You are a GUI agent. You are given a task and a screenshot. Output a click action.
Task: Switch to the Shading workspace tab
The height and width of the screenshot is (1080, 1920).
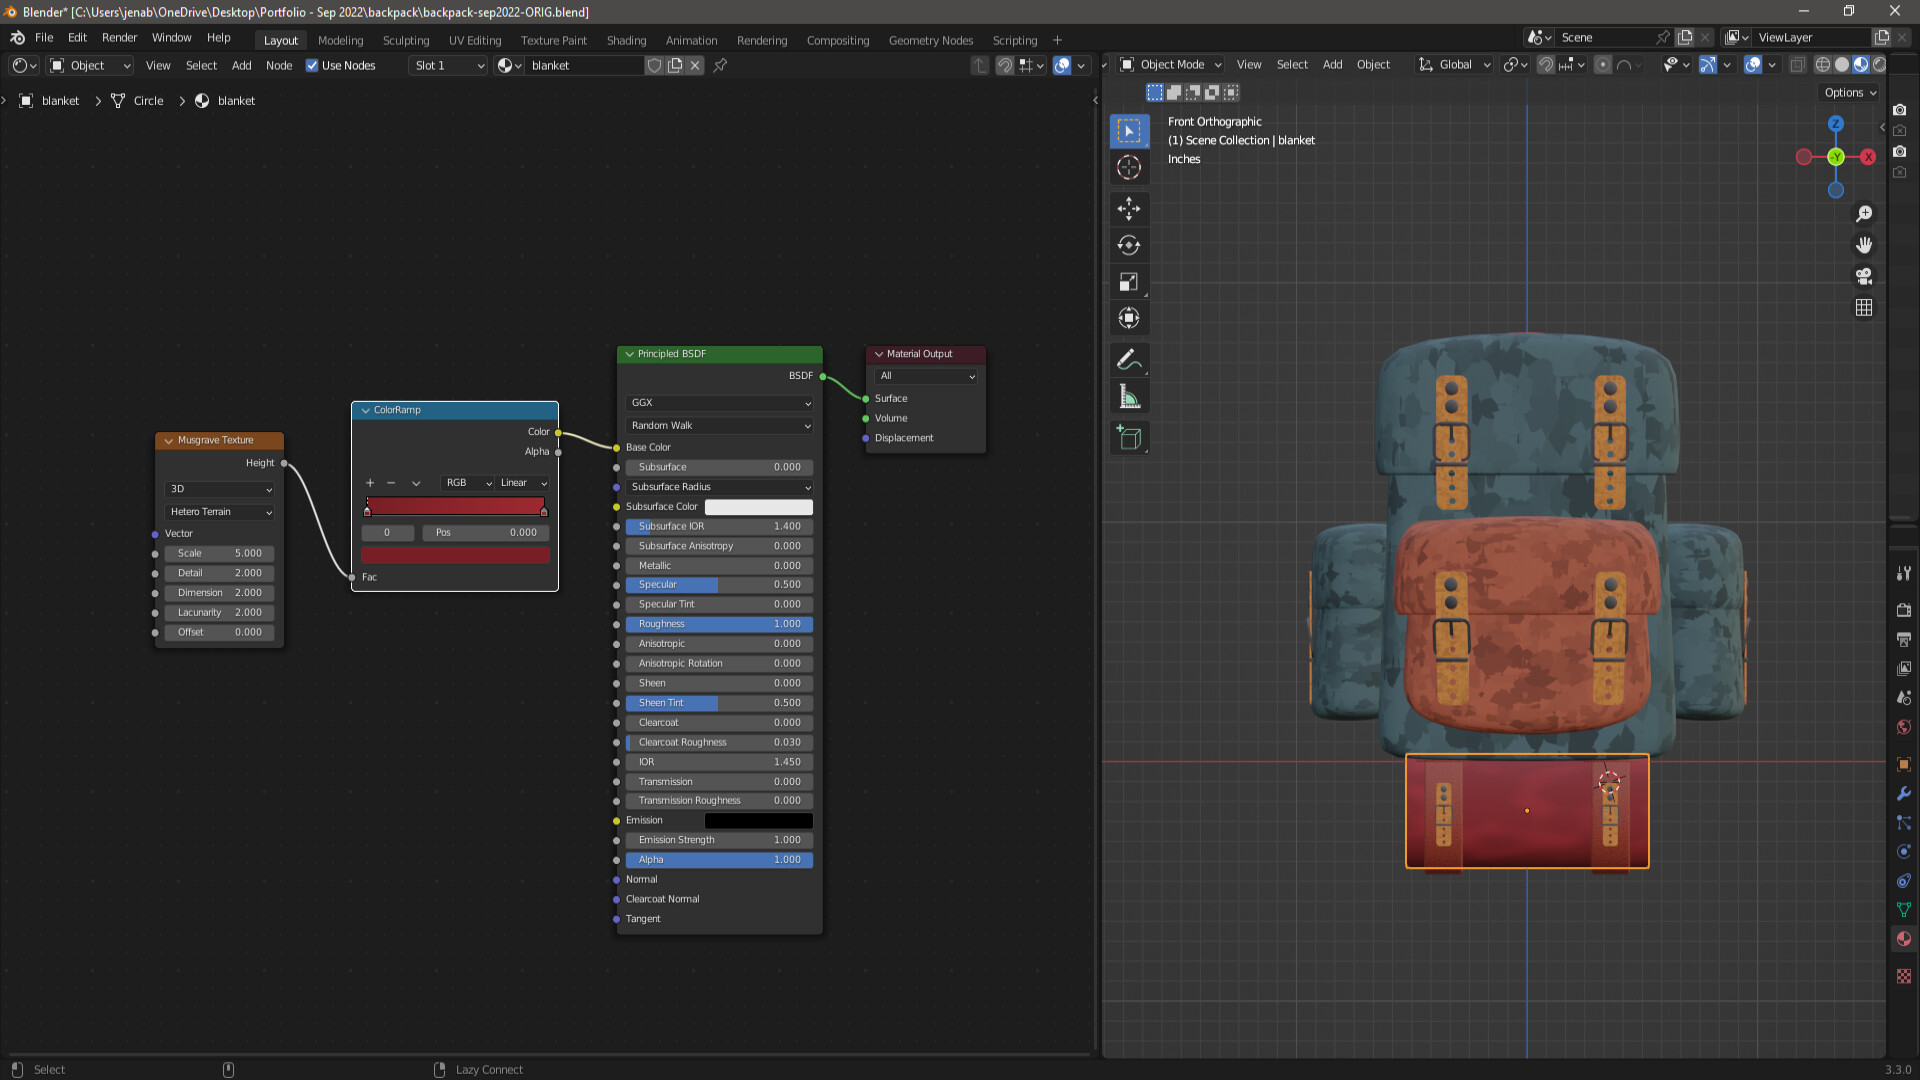point(626,41)
